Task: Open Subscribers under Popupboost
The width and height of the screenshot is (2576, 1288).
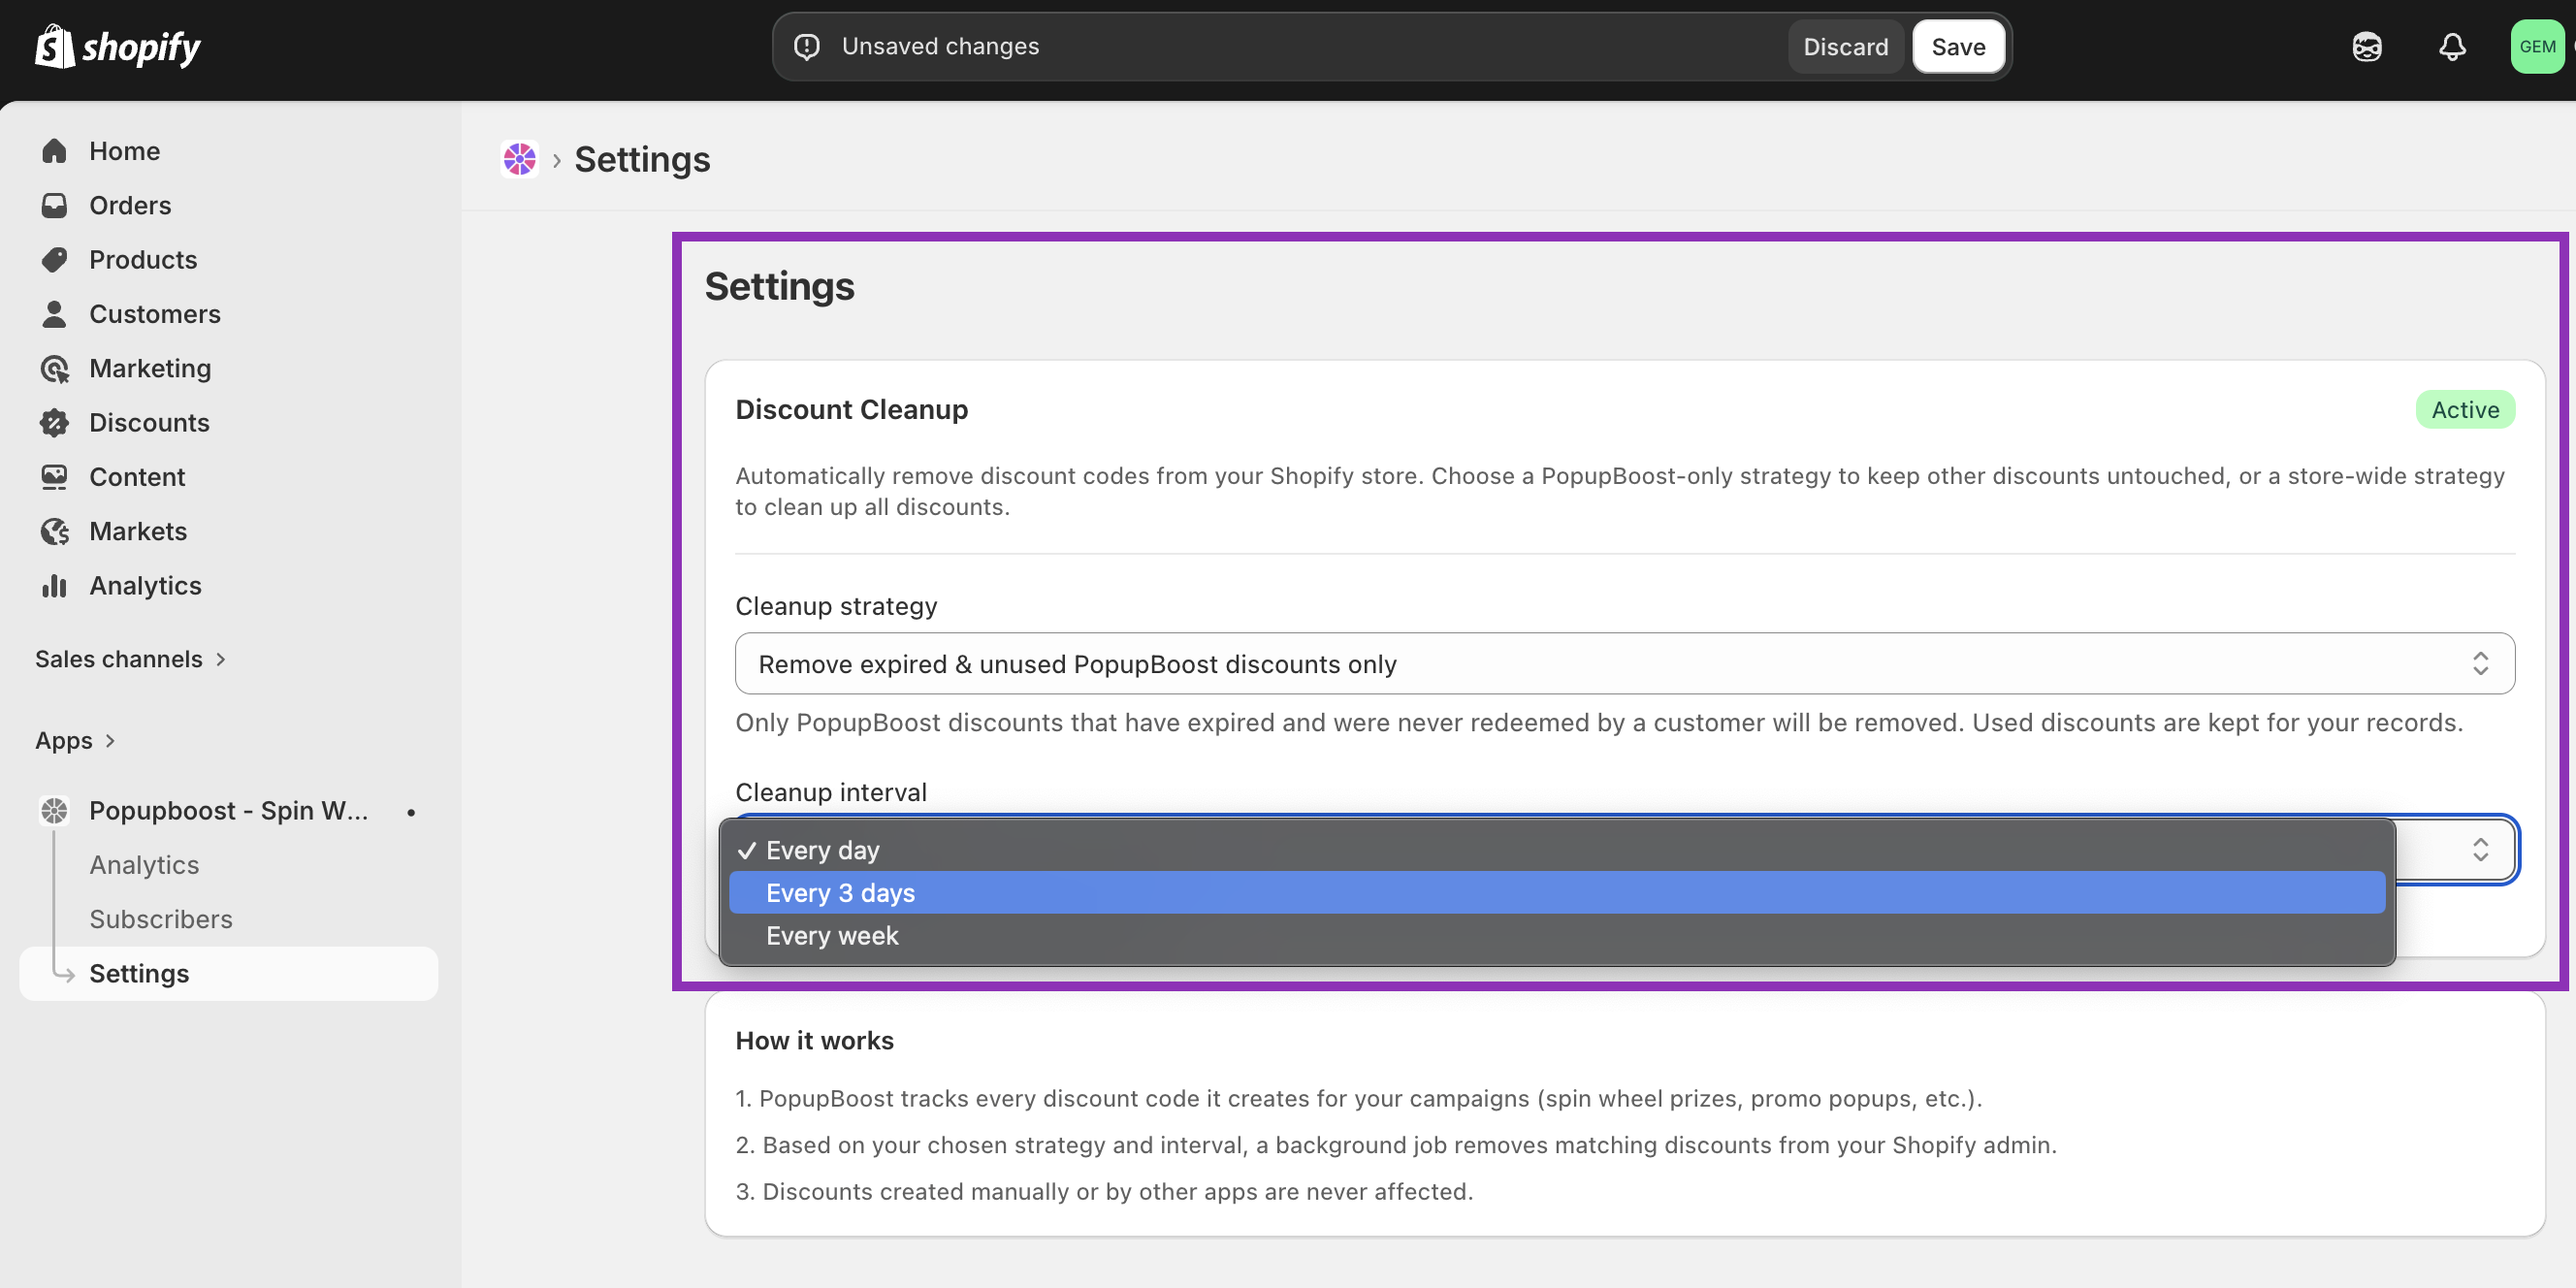Action: [x=161, y=919]
